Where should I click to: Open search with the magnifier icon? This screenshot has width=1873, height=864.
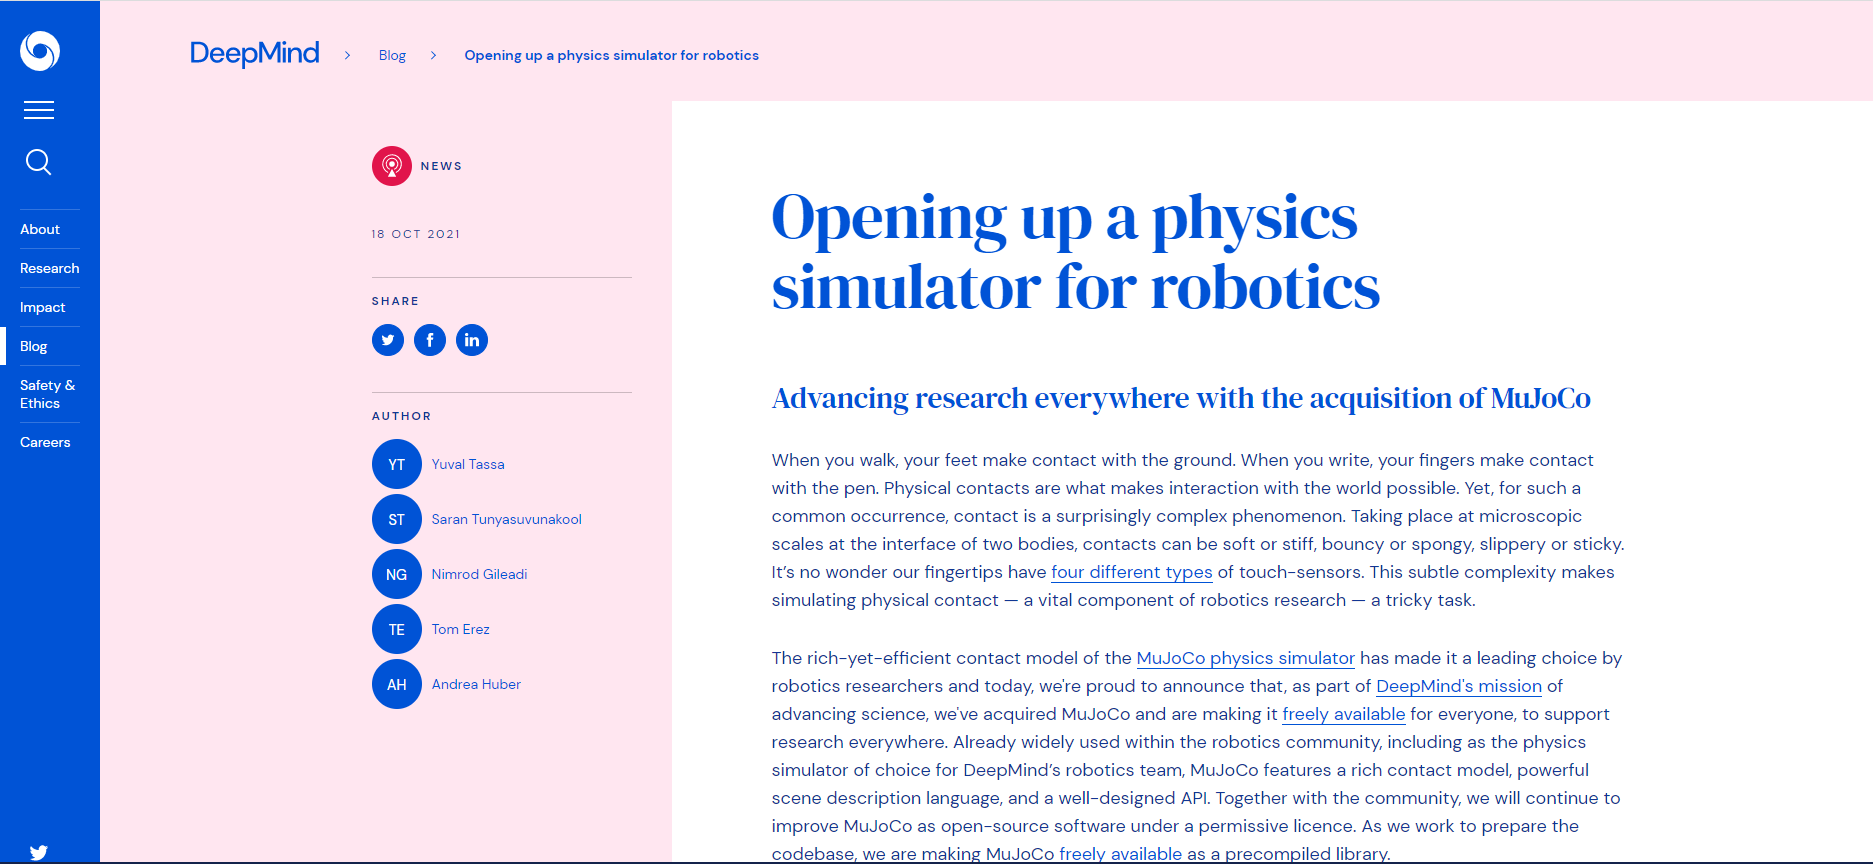pos(39,162)
